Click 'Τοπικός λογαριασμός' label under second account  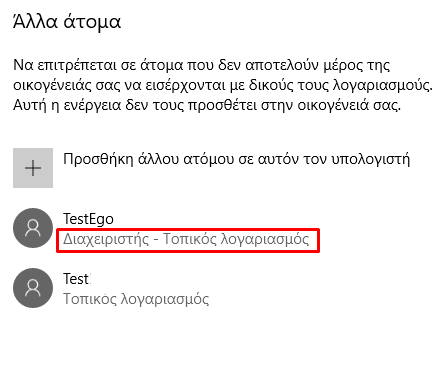point(136,299)
